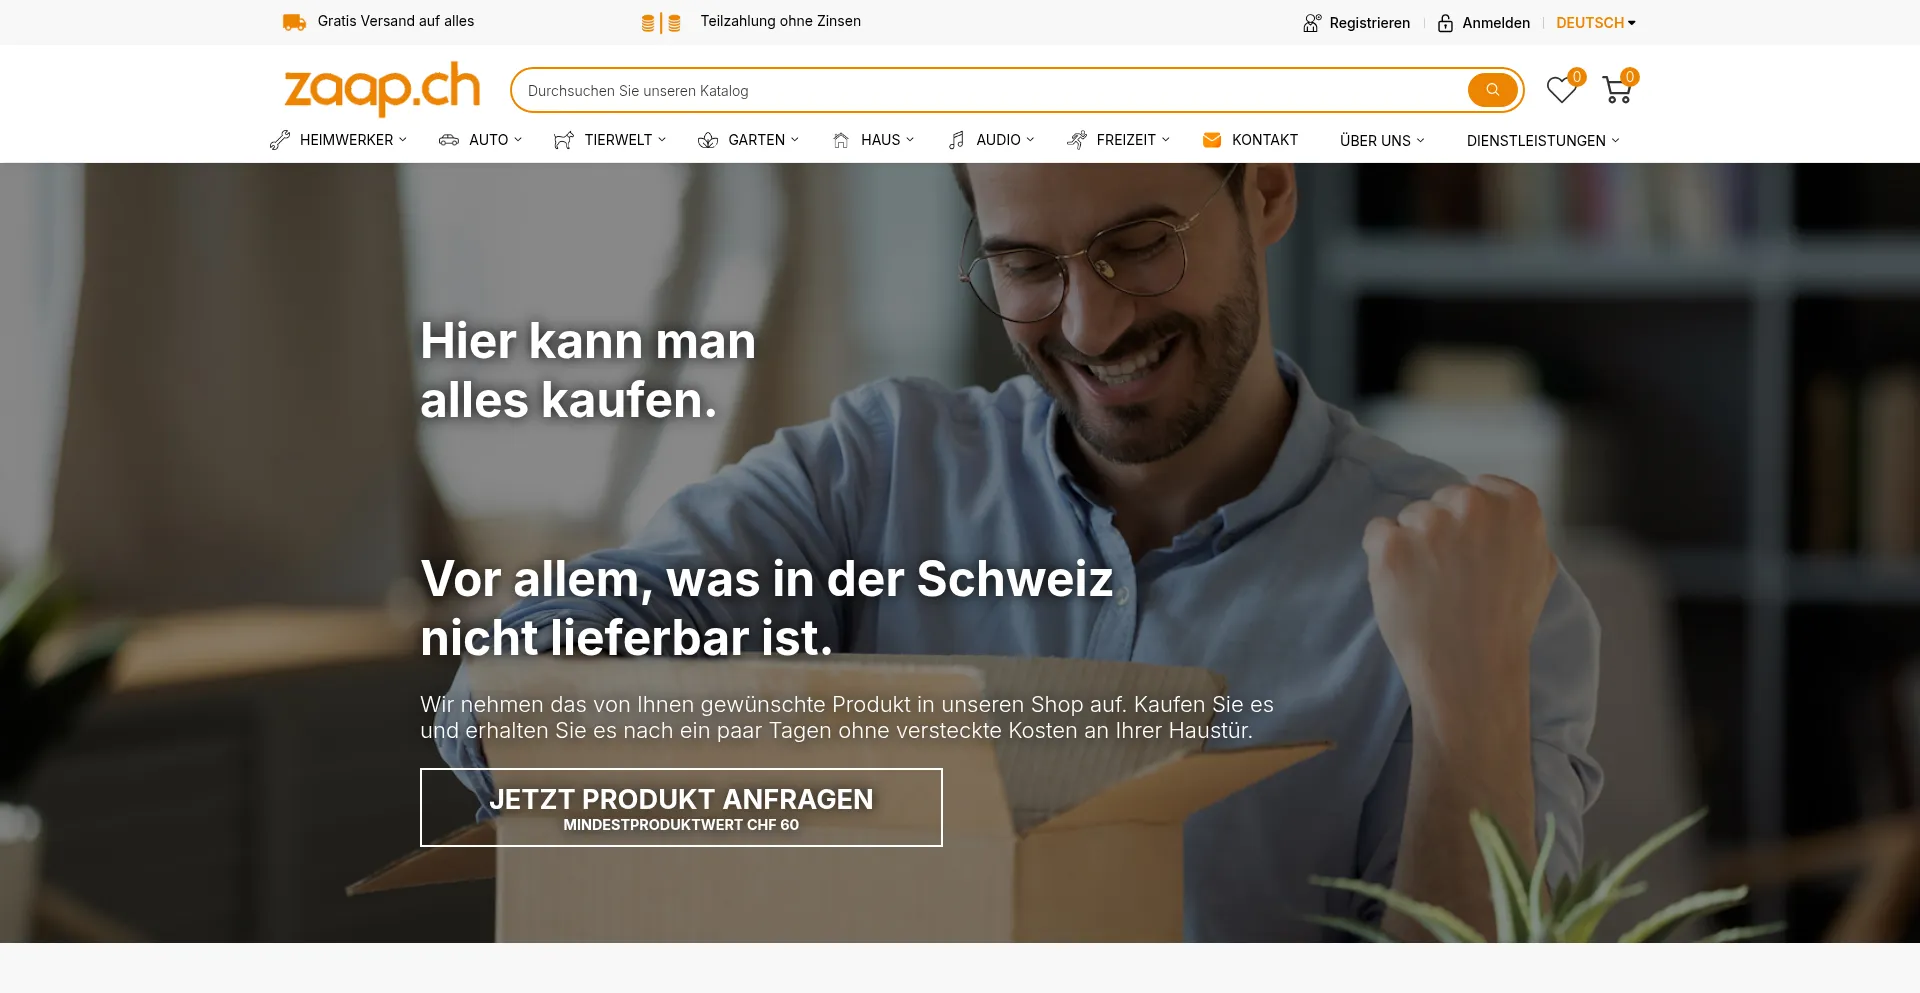This screenshot has height=993, width=1920.
Task: Expand the Über Uns dropdown
Action: point(1382,140)
